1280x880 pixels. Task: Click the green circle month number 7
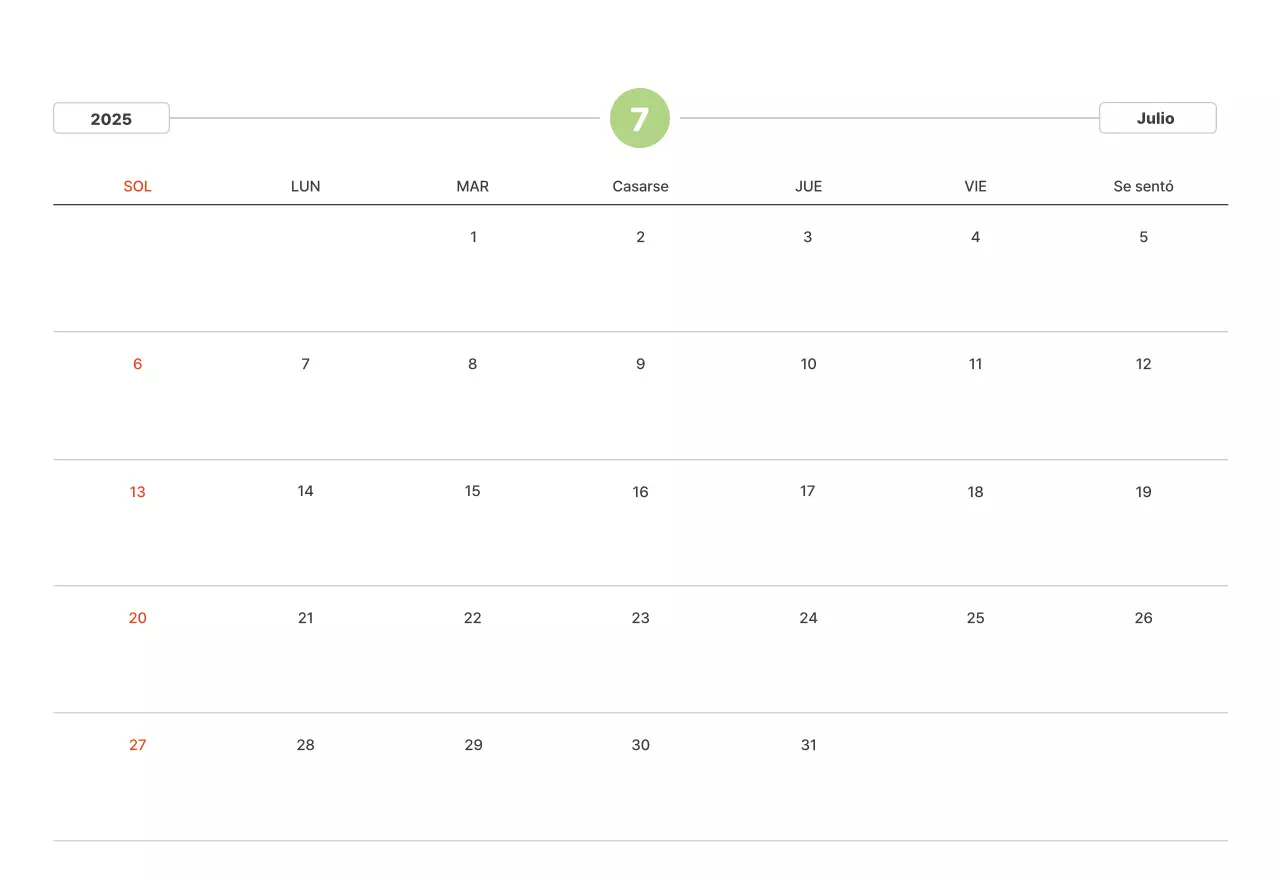tap(640, 118)
